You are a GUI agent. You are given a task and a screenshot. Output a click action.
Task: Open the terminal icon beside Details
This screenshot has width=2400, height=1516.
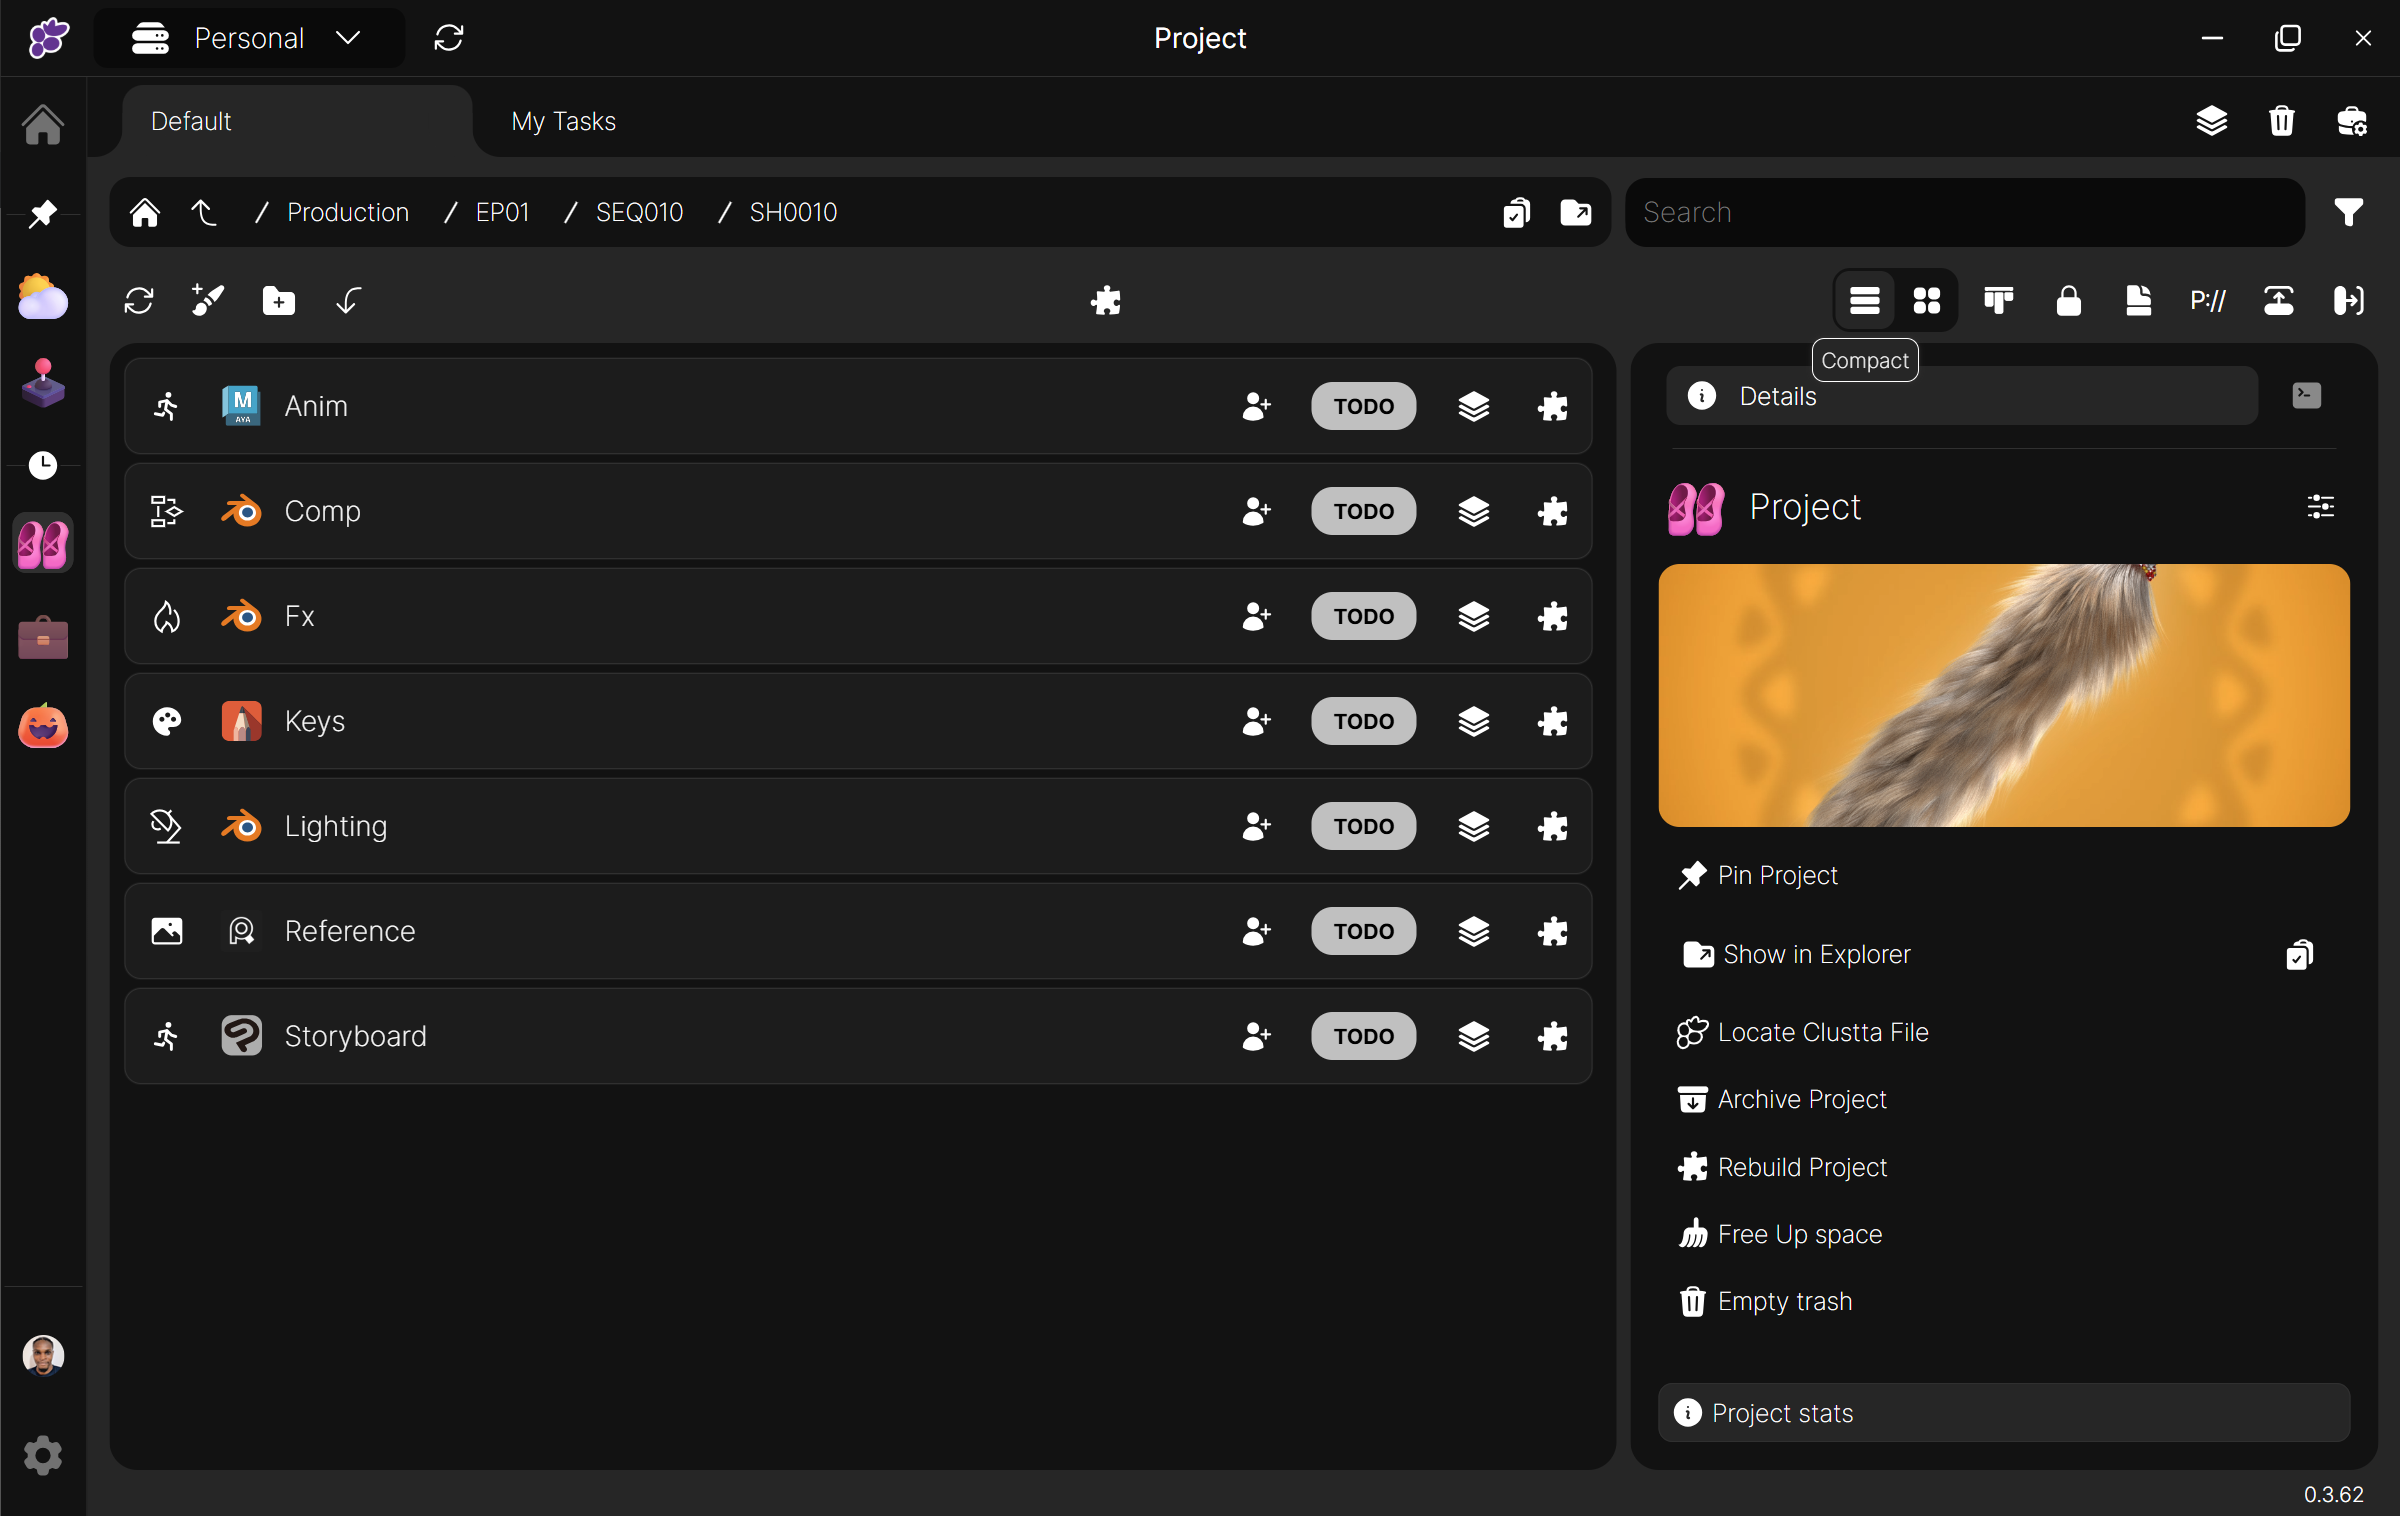(2306, 395)
